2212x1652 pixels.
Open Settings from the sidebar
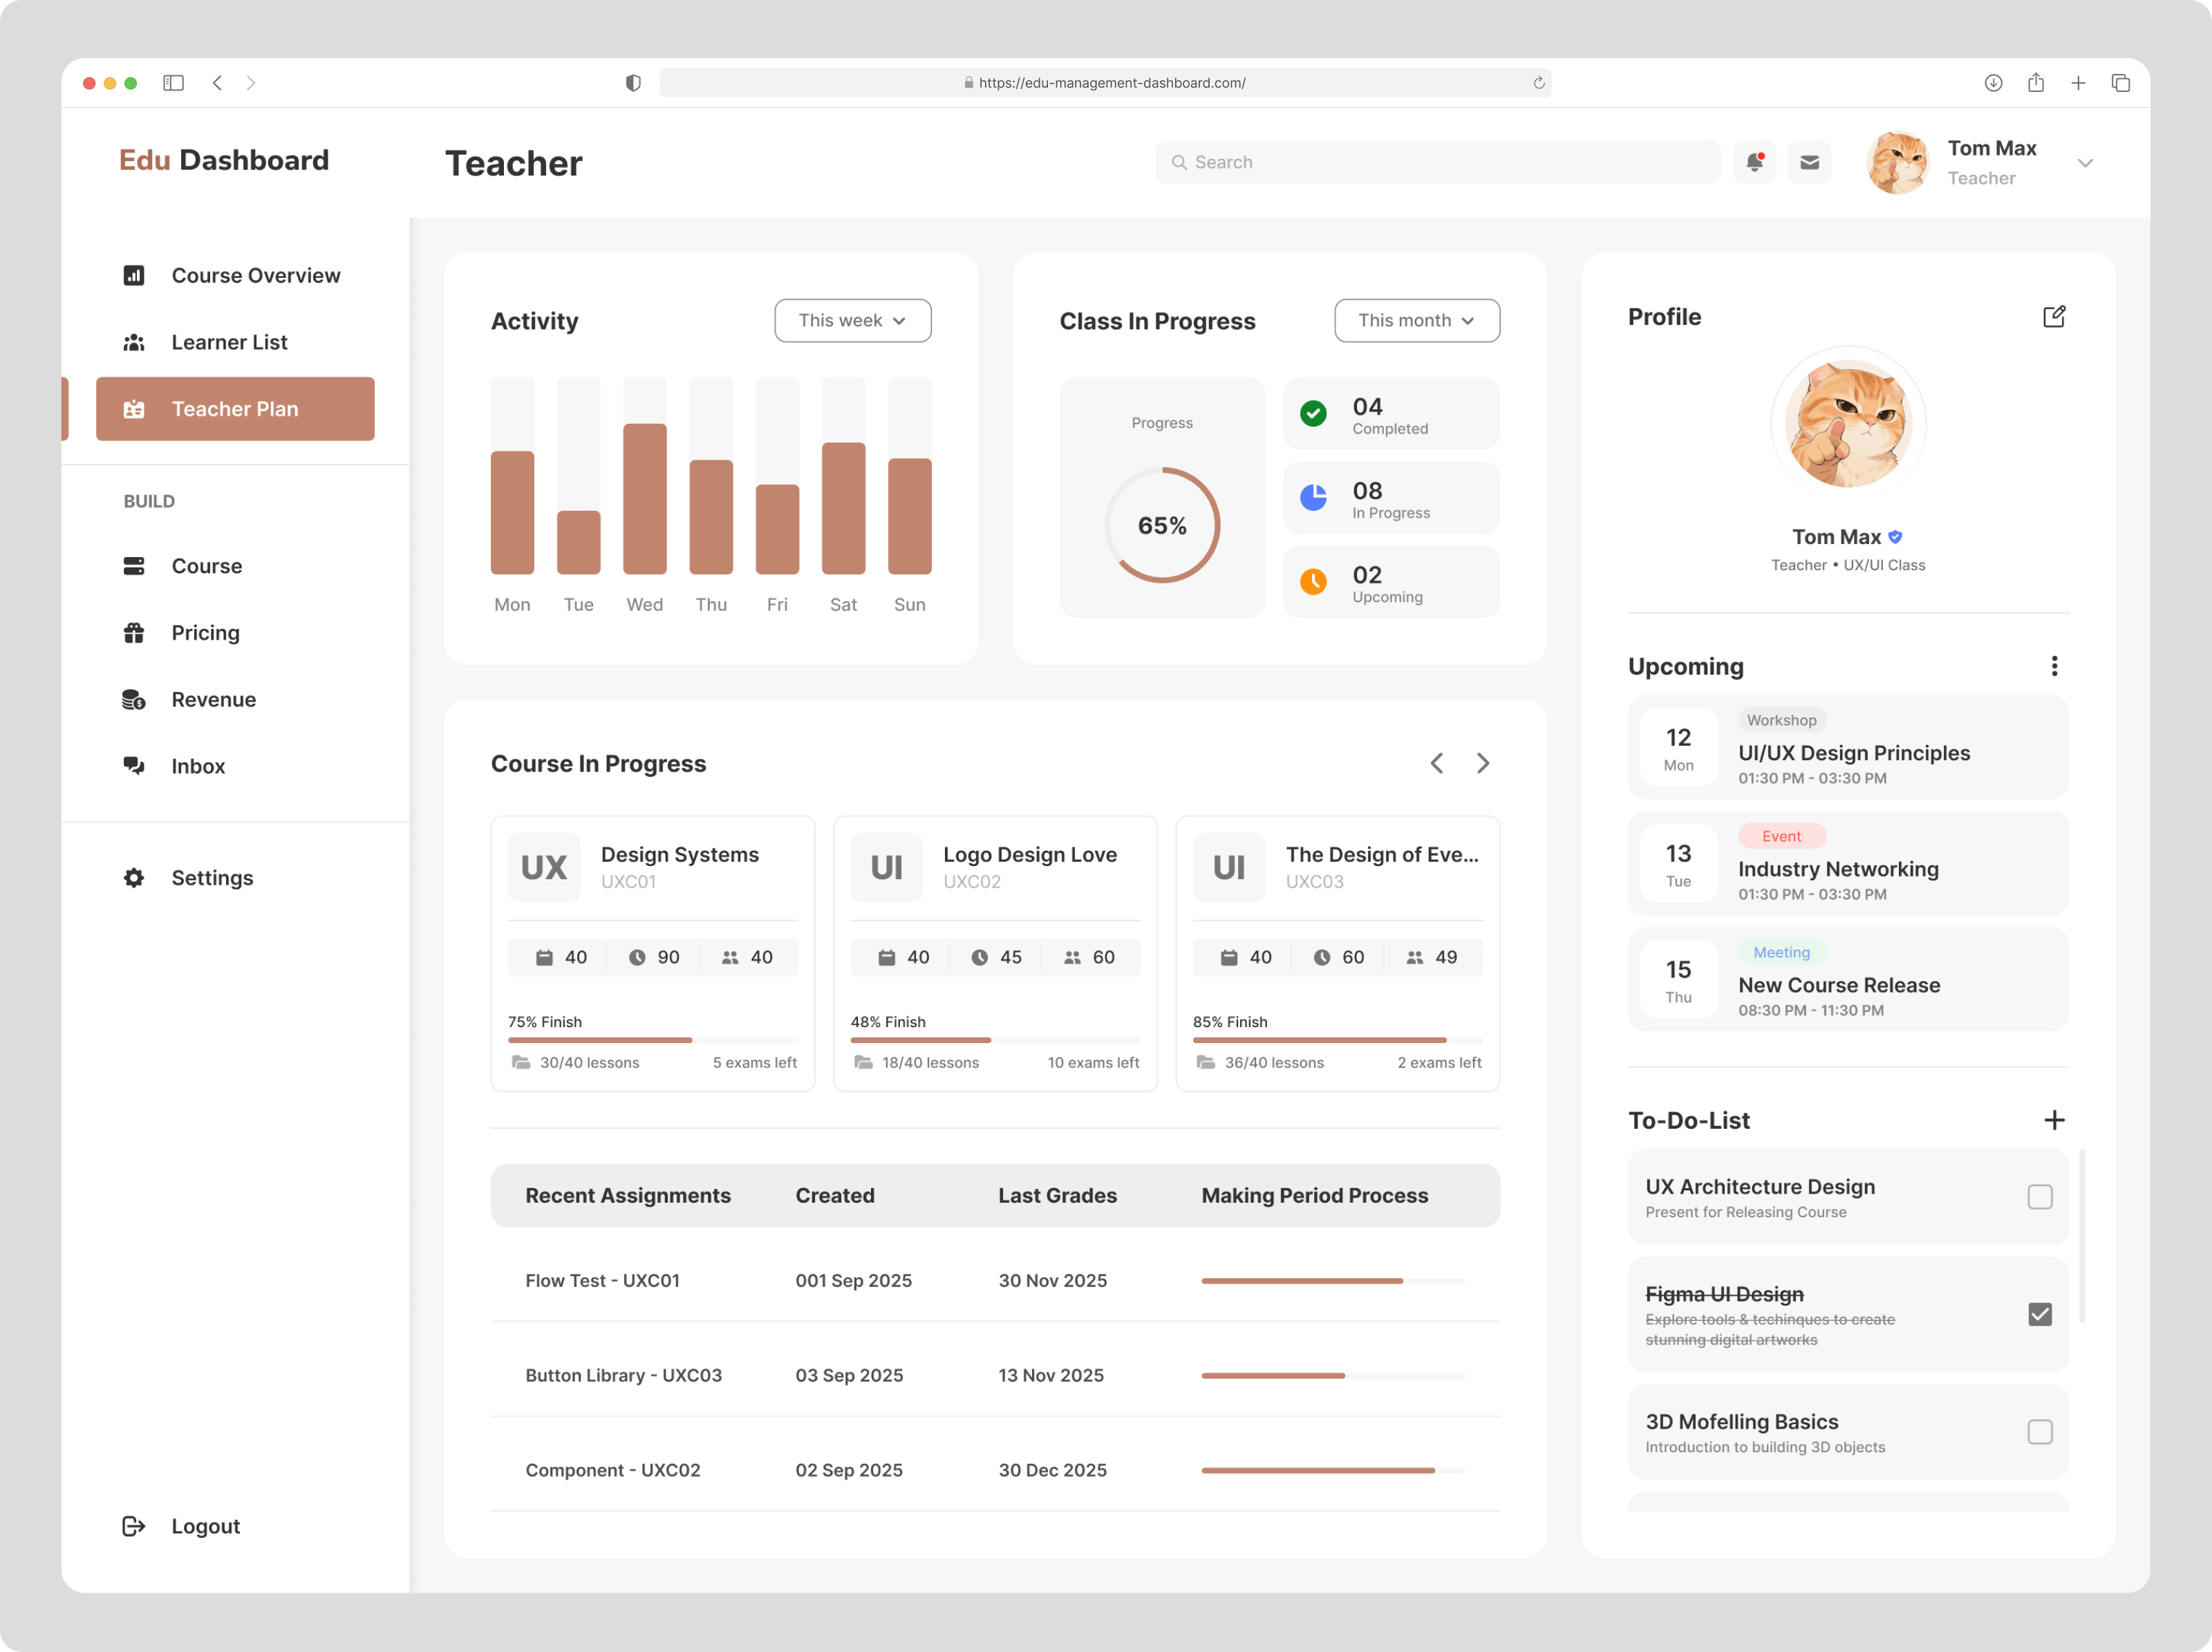[212, 877]
